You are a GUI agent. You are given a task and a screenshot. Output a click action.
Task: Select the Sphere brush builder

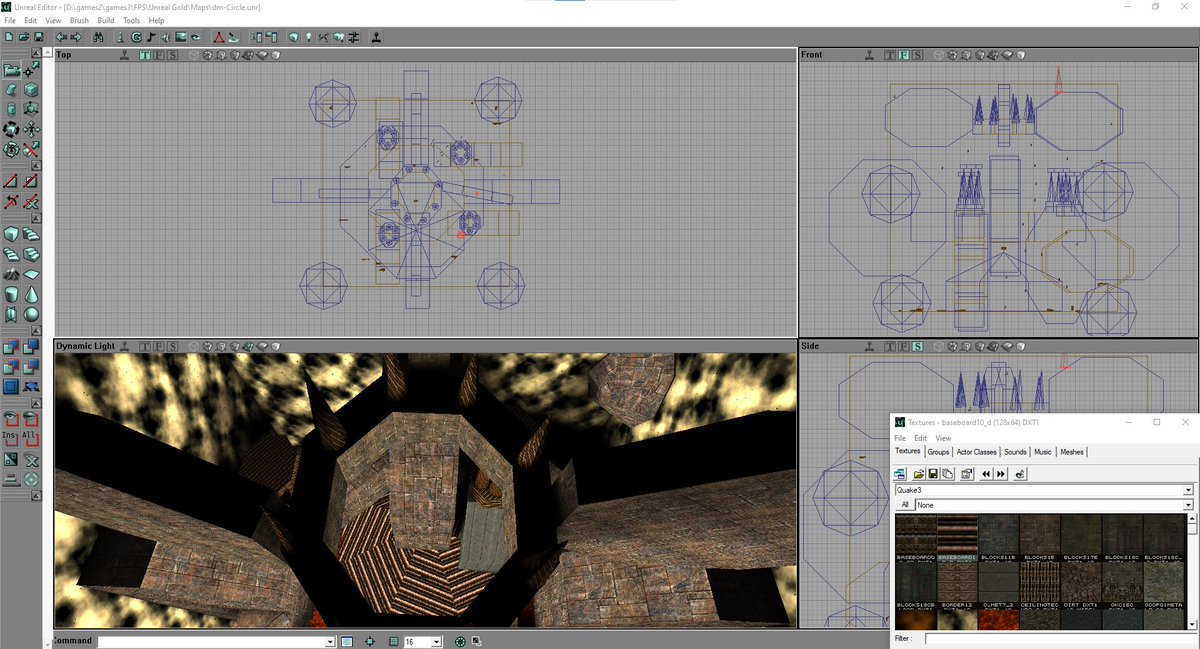(31, 314)
